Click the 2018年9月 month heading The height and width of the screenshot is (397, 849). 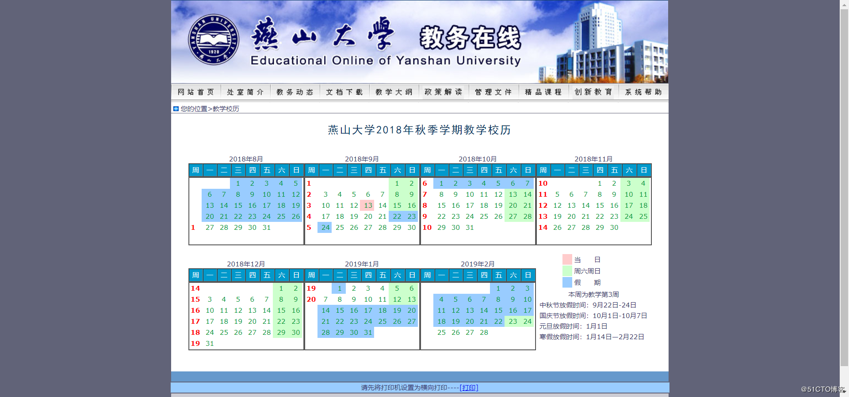pos(362,159)
